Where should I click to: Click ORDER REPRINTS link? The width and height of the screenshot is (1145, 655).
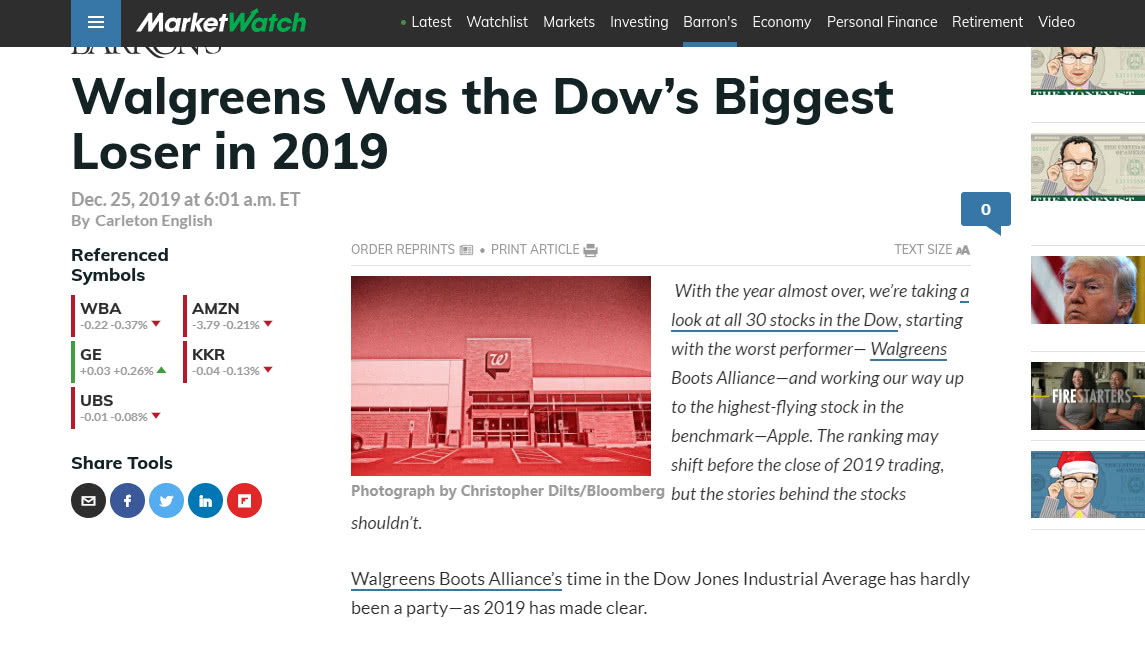(x=402, y=250)
